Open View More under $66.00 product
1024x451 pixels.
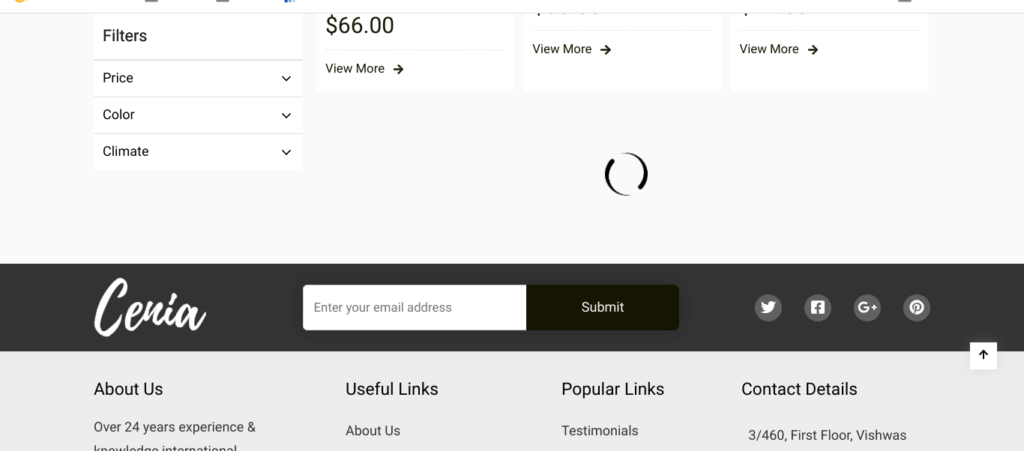pyautogui.click(x=355, y=69)
